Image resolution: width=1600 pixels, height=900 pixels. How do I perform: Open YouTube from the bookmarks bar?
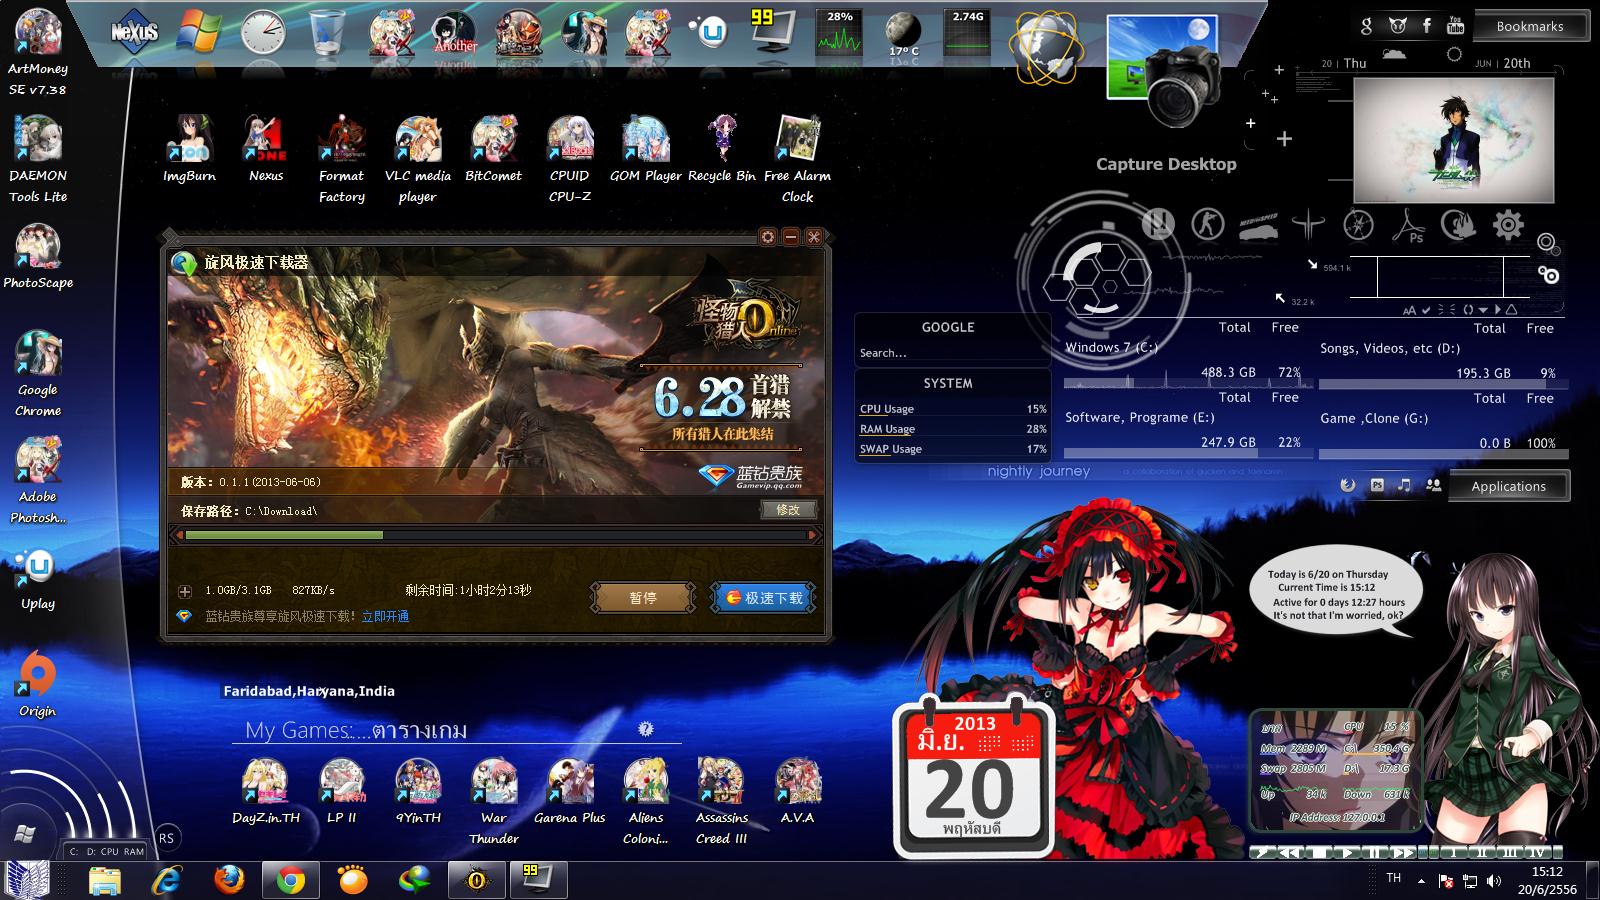click(1456, 25)
